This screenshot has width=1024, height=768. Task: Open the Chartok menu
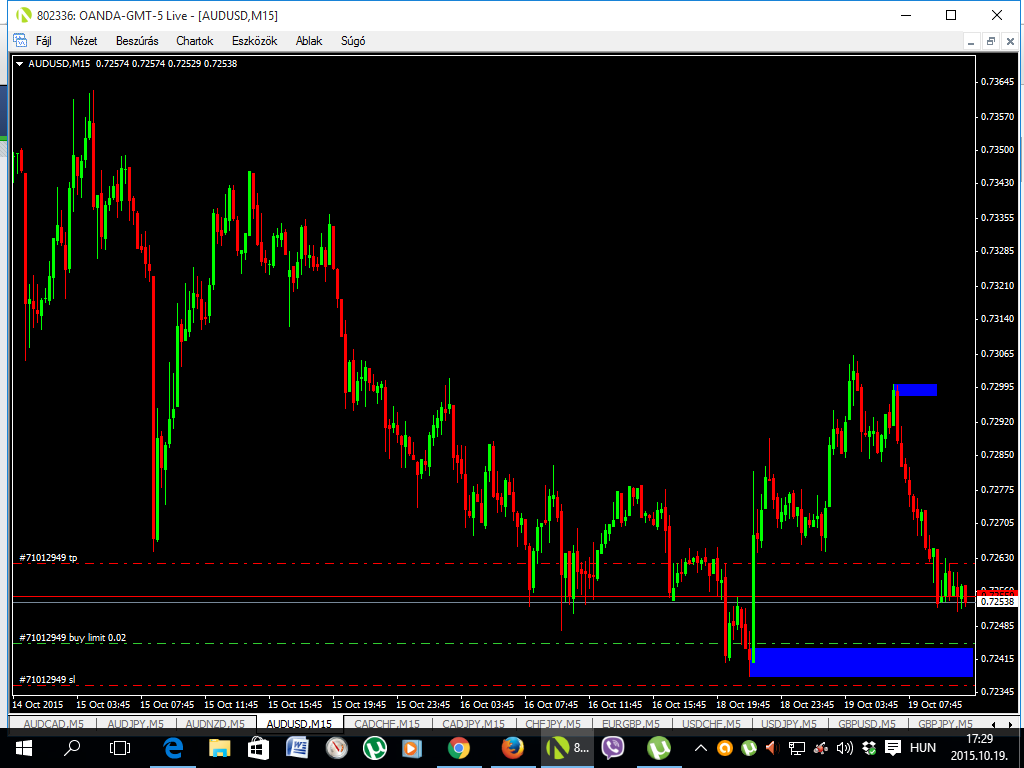coord(194,41)
